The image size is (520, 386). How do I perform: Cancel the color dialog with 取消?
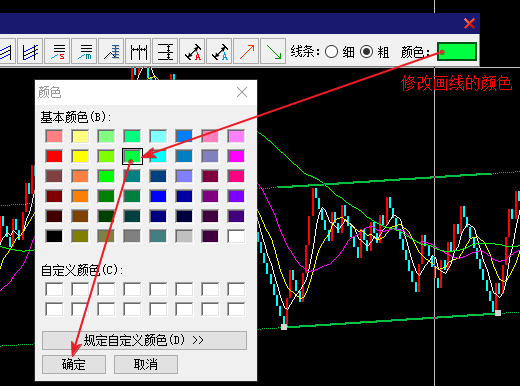pos(146,364)
